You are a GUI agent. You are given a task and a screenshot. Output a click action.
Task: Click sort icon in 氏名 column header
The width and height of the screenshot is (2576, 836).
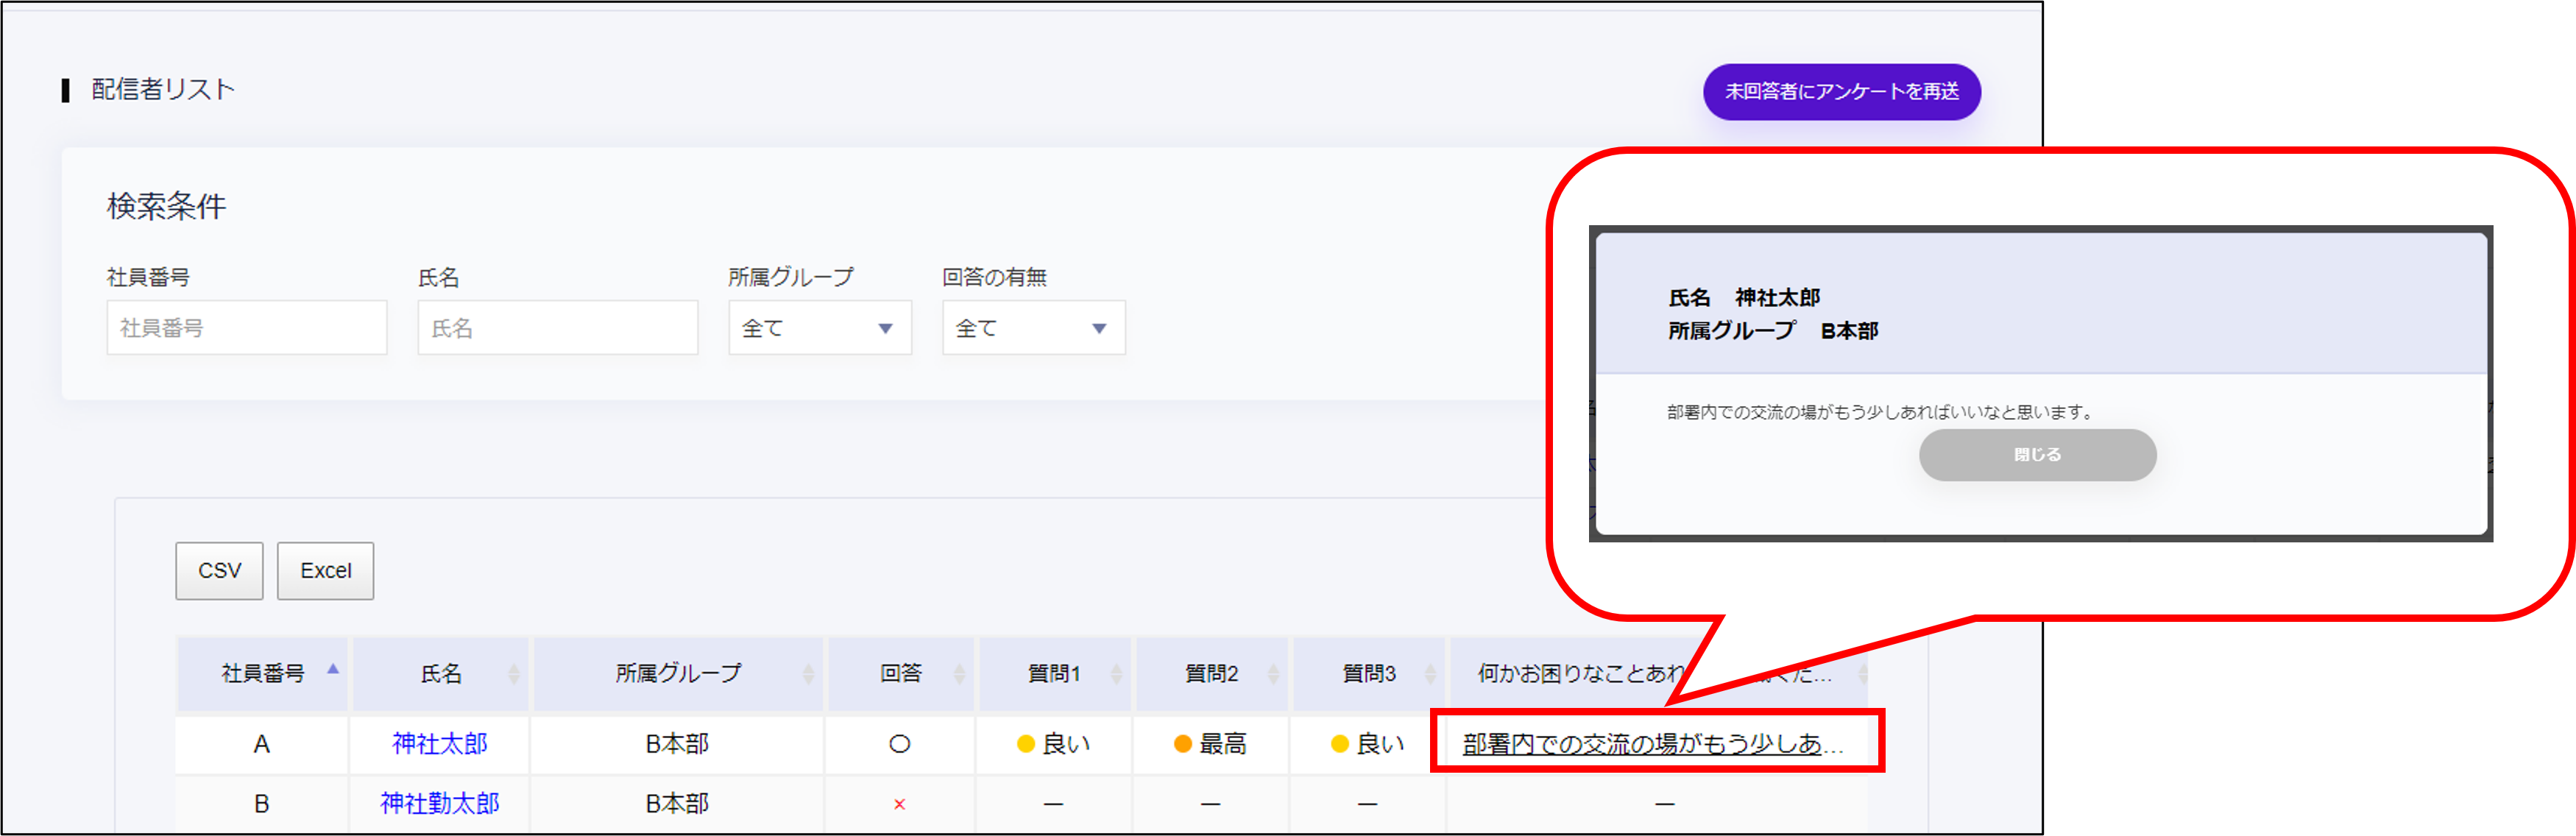tap(514, 674)
